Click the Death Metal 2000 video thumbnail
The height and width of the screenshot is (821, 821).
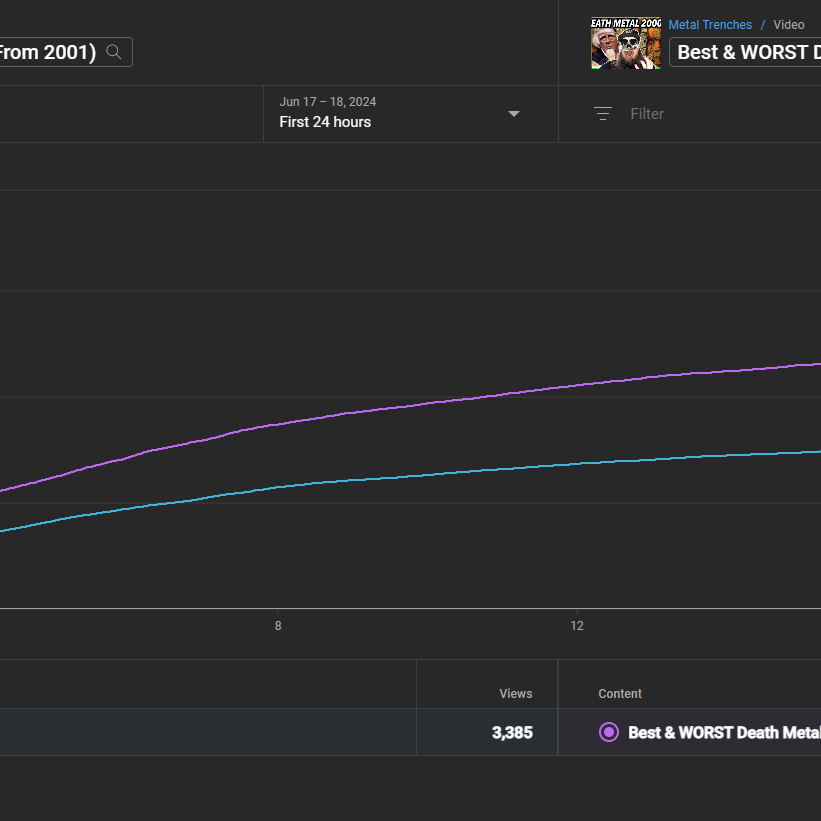pyautogui.click(x=626, y=43)
